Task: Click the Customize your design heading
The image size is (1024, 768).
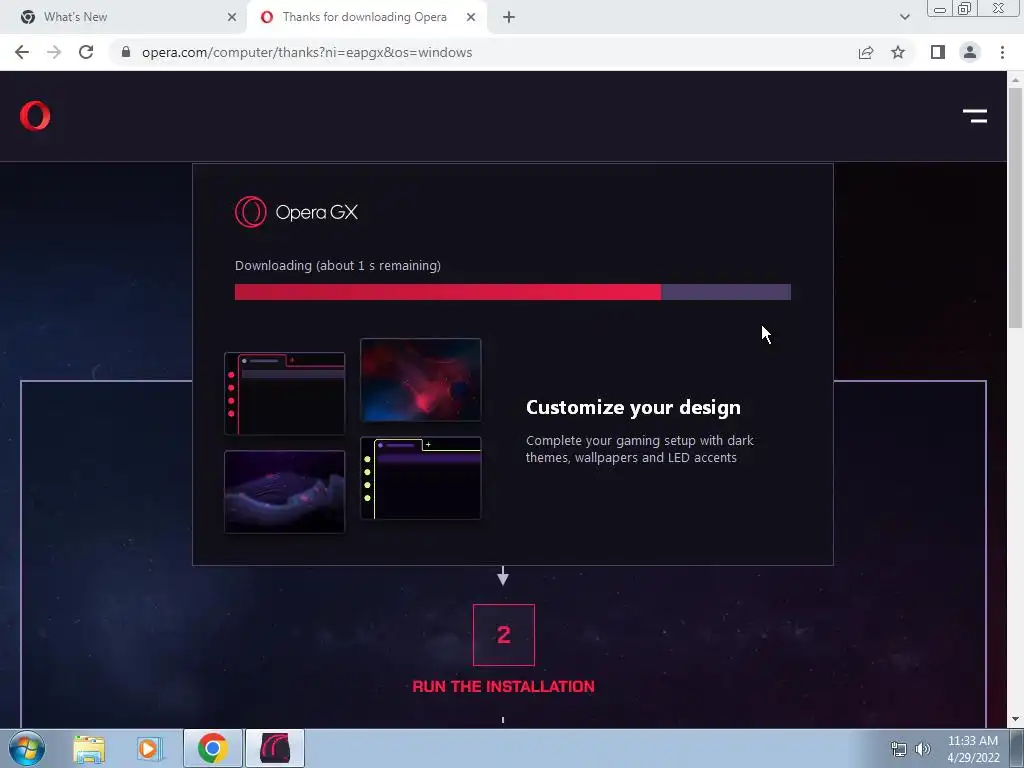Action: (x=633, y=407)
